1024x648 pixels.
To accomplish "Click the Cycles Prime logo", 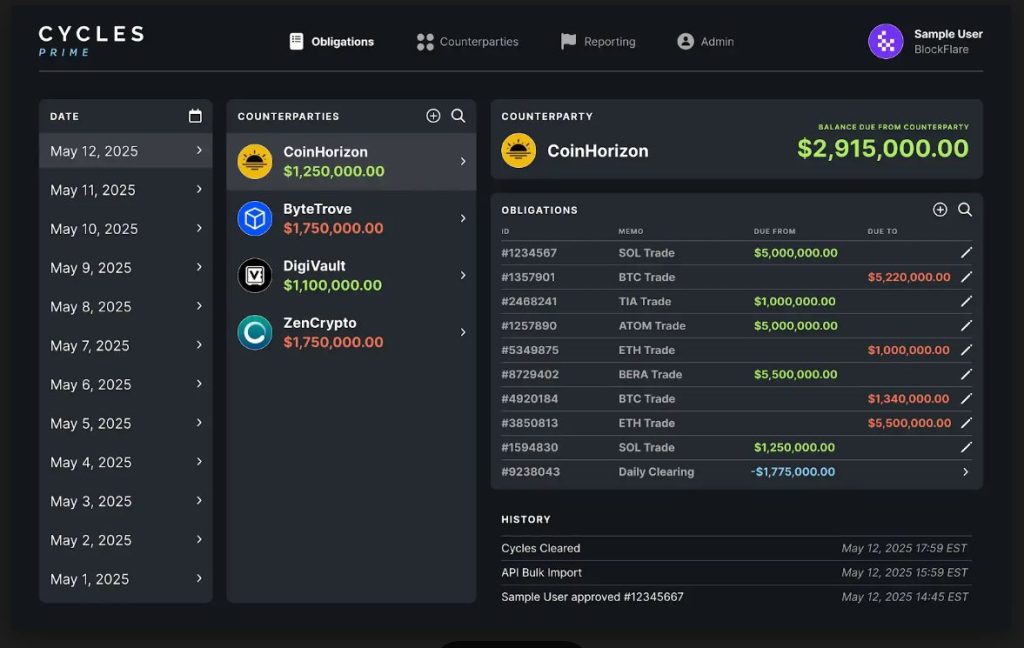I will pyautogui.click(x=91, y=40).
